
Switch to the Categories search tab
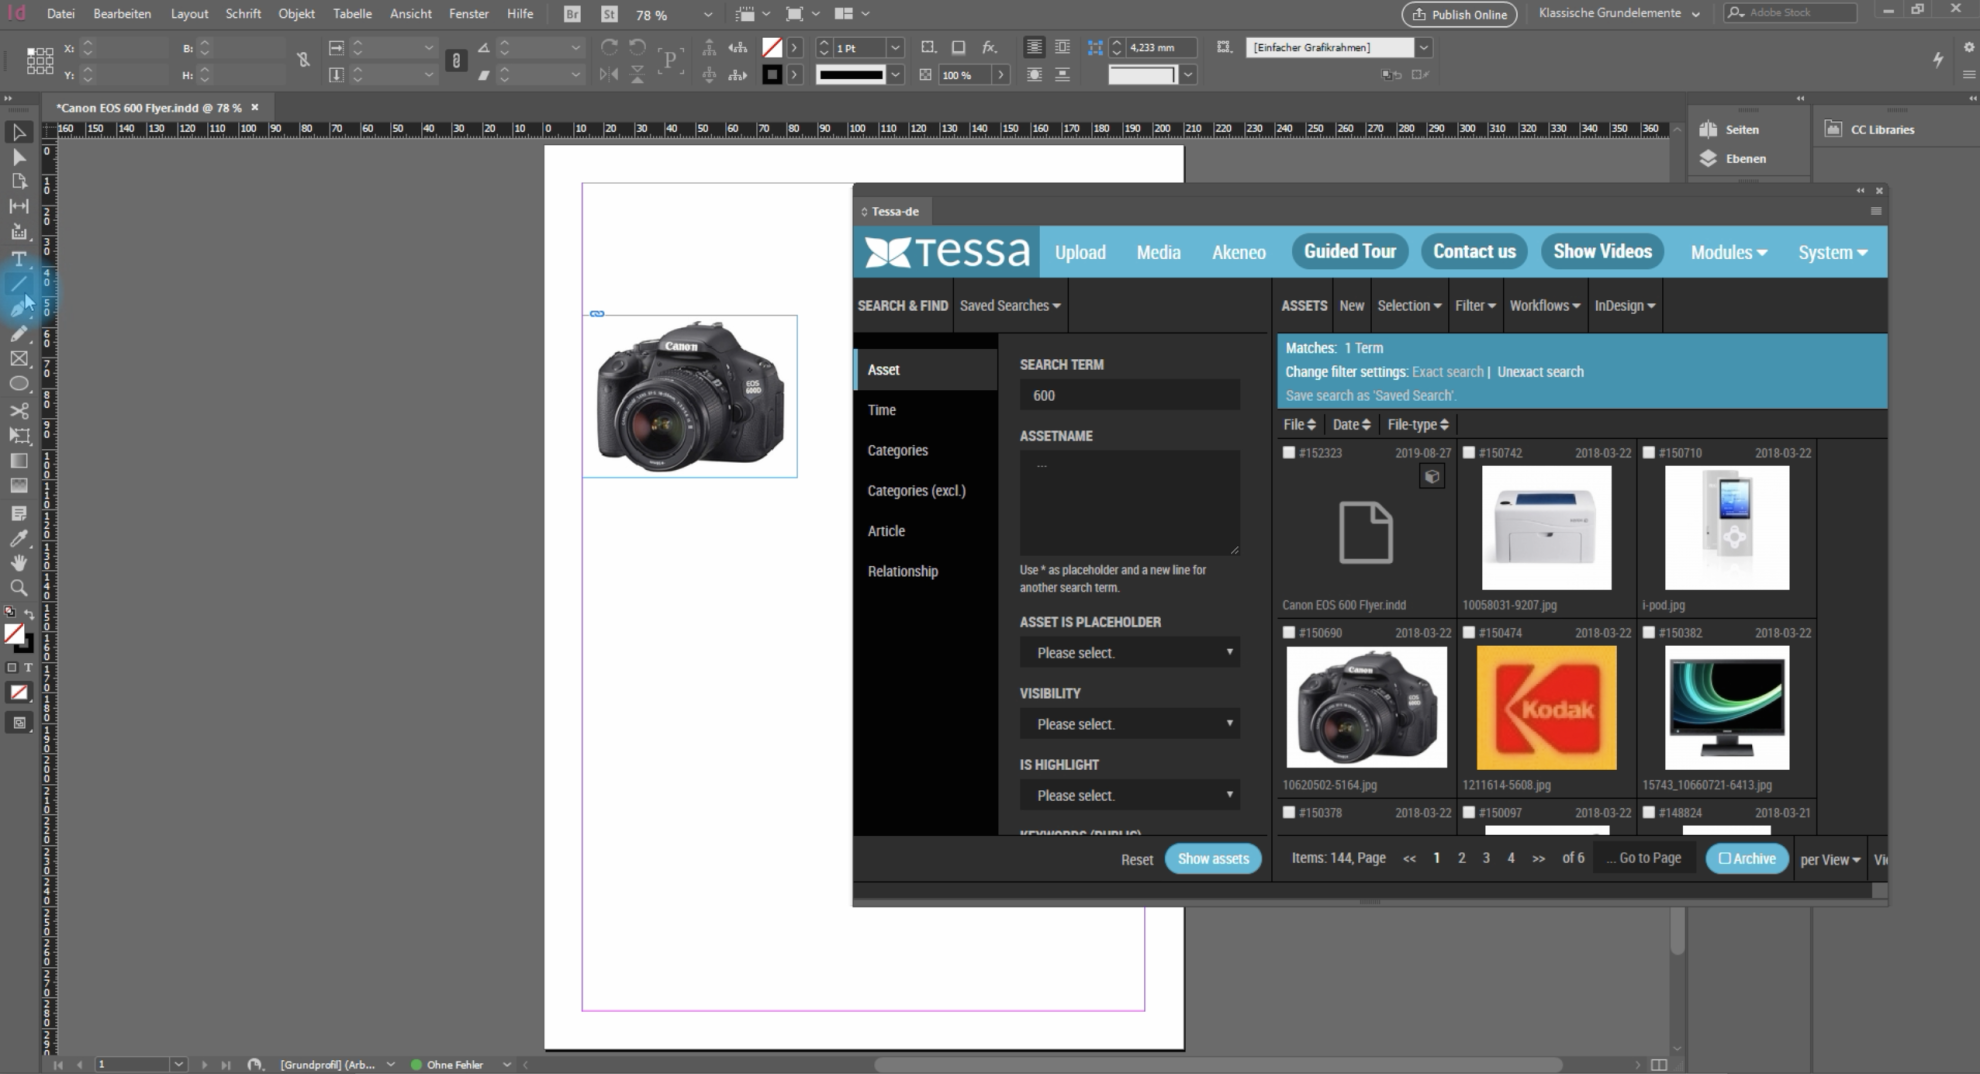[x=897, y=450]
